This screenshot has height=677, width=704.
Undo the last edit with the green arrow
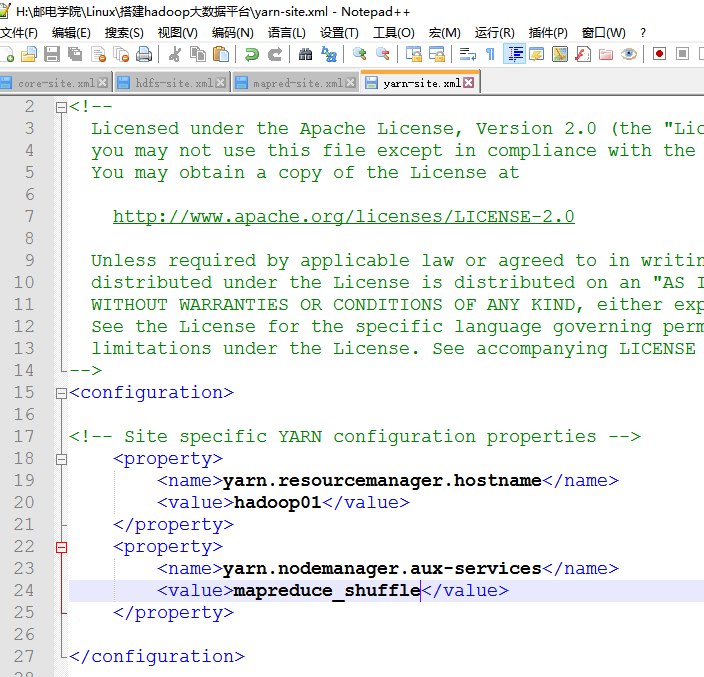coord(252,54)
